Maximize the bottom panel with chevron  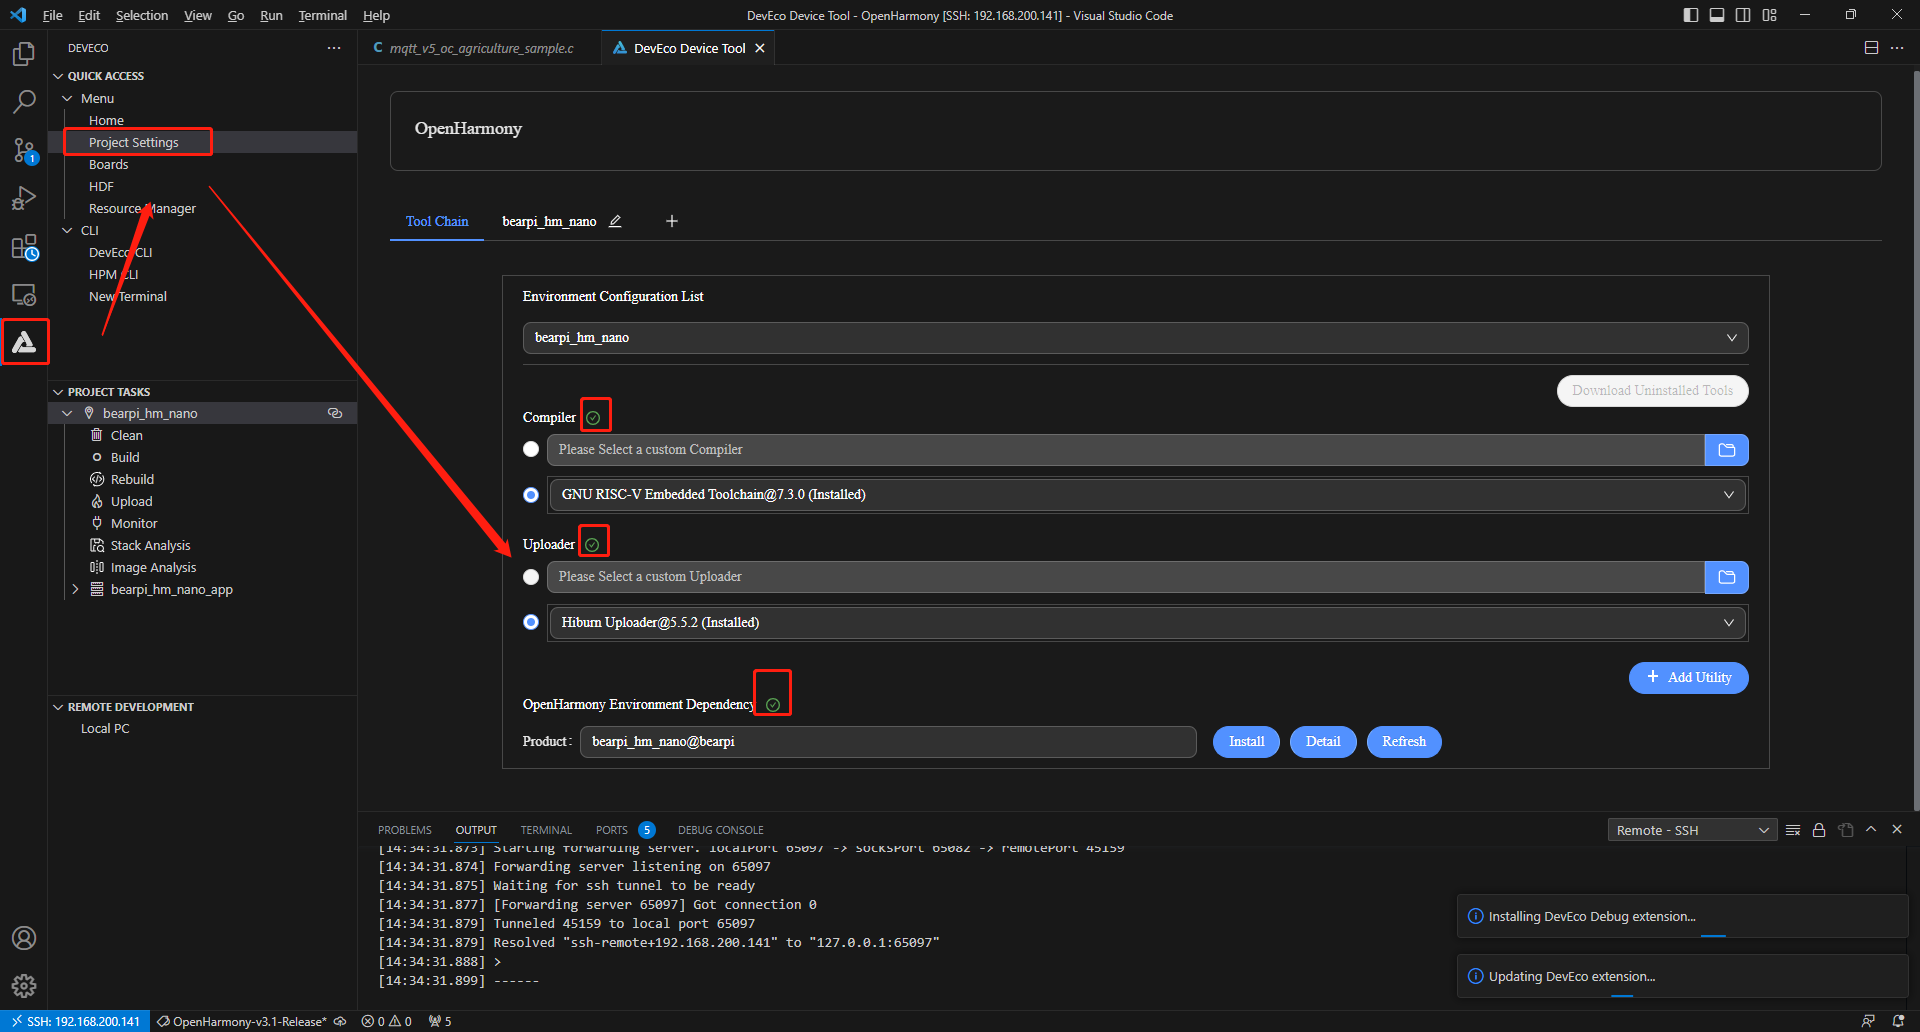(1871, 829)
